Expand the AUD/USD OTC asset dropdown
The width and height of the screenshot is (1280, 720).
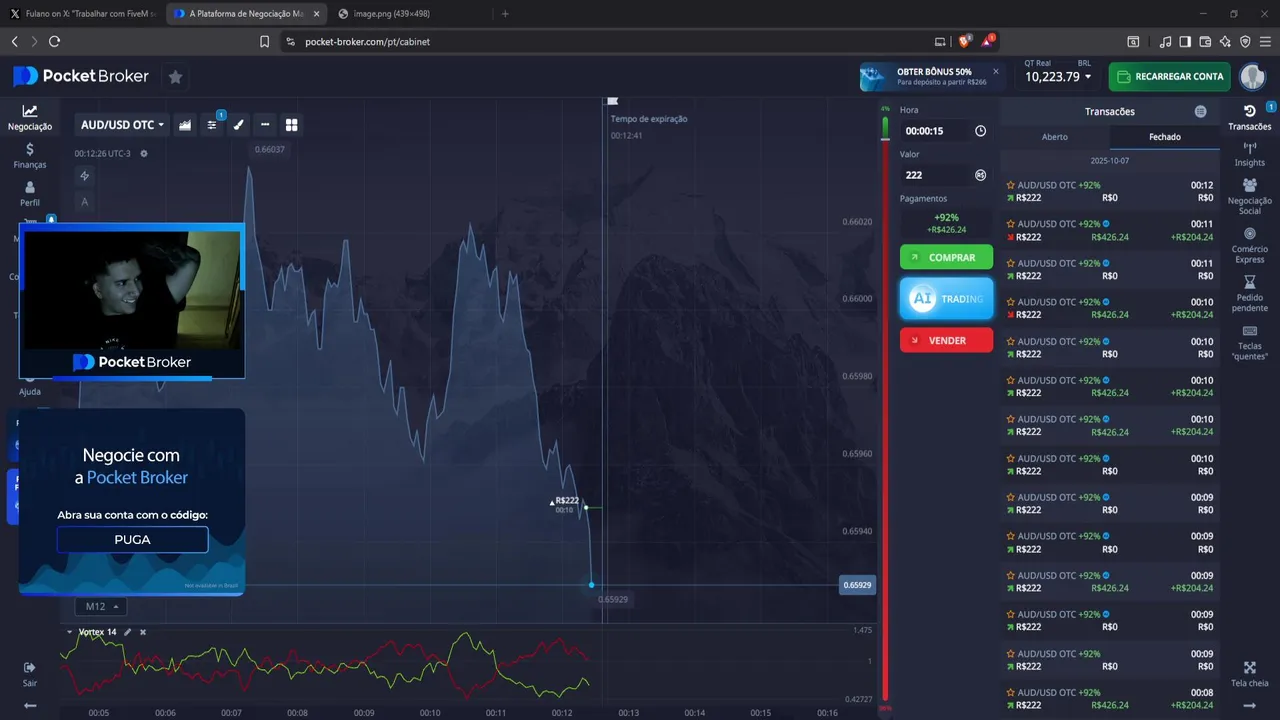(x=122, y=125)
